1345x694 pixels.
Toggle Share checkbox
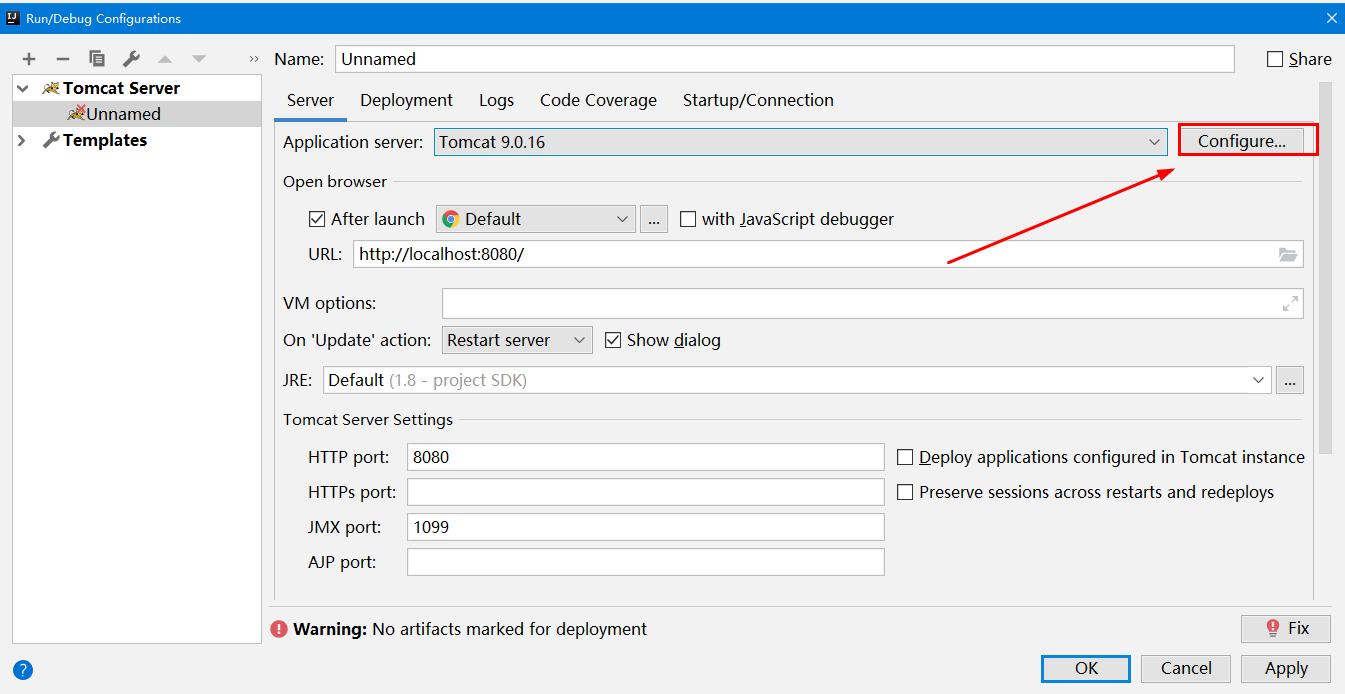(x=1275, y=59)
